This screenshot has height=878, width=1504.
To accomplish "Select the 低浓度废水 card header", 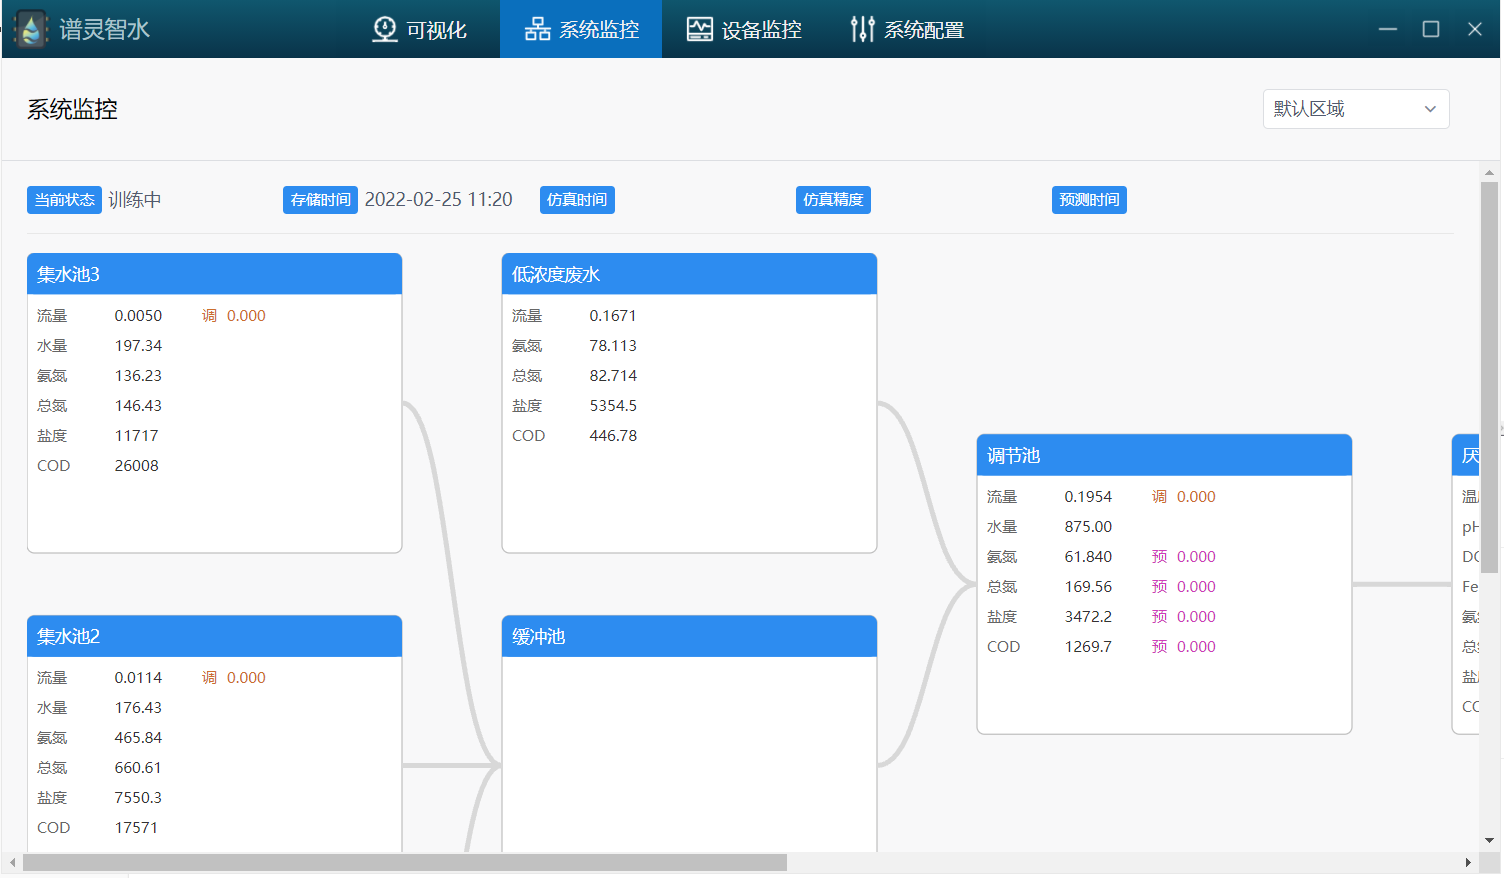I will tap(689, 274).
